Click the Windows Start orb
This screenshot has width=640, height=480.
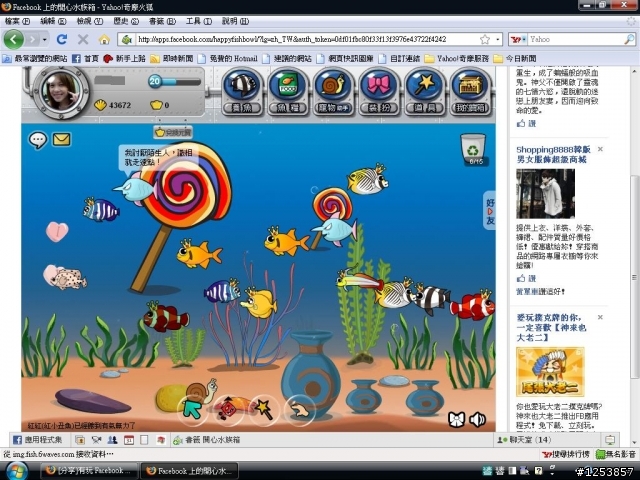tap(16, 470)
